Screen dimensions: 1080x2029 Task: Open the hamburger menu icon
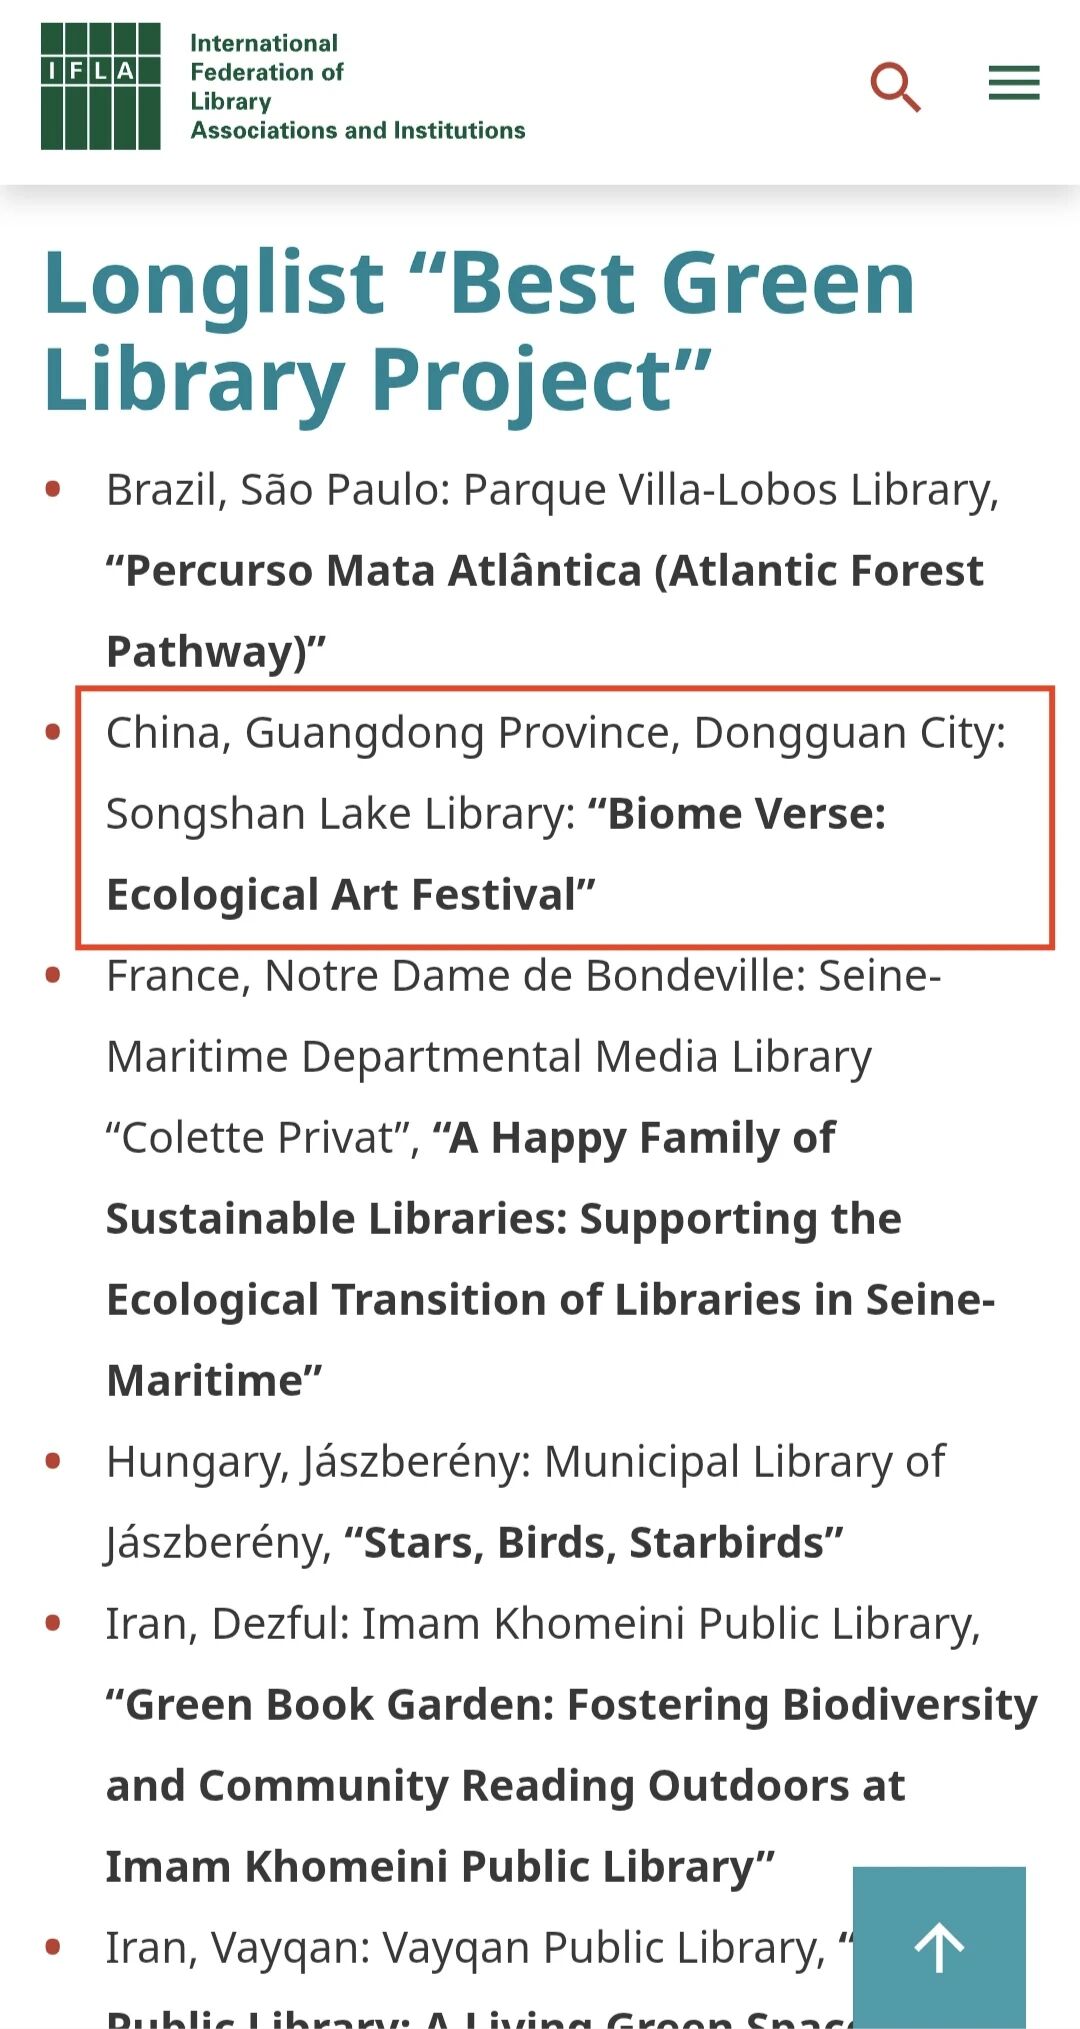tap(1014, 83)
